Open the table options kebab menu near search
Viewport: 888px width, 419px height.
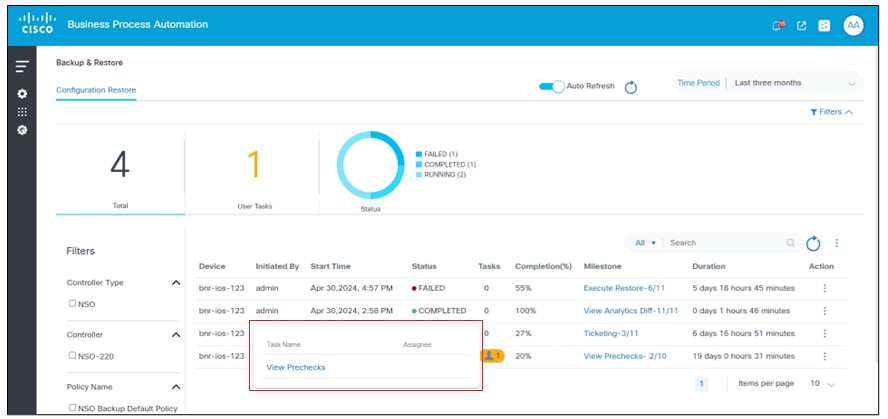coord(836,243)
